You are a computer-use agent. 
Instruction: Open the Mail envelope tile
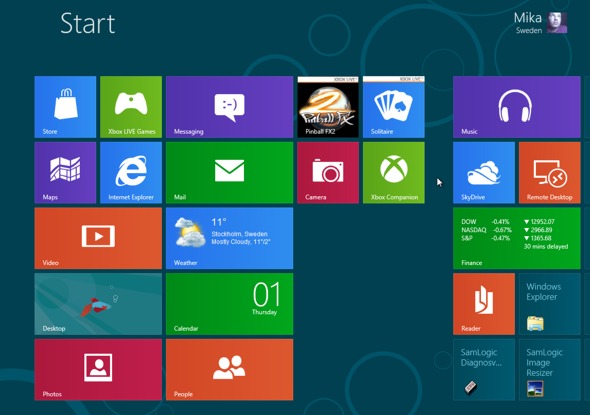pyautogui.click(x=230, y=173)
